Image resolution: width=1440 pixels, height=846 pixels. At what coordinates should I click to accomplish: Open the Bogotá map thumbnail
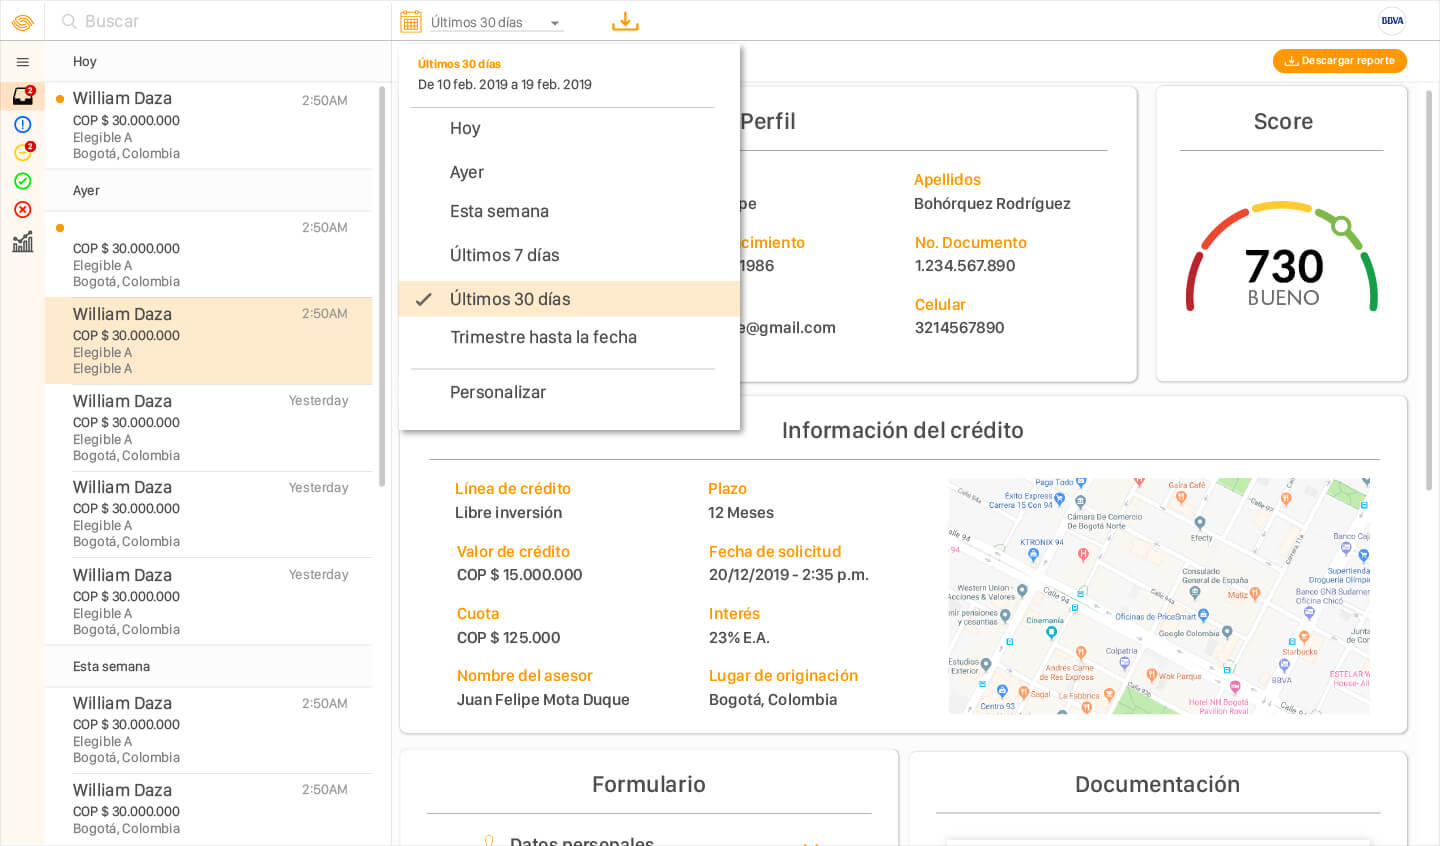click(x=1158, y=596)
